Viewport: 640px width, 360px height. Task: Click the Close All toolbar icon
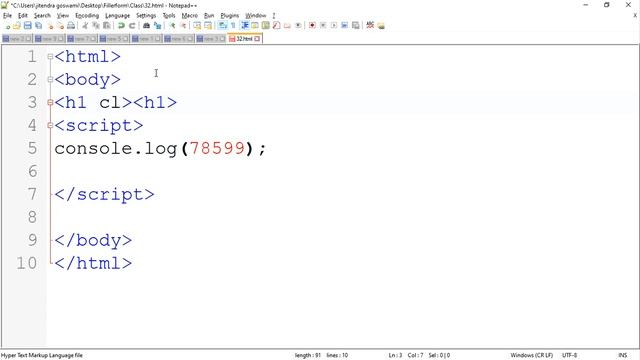[x=60, y=26]
